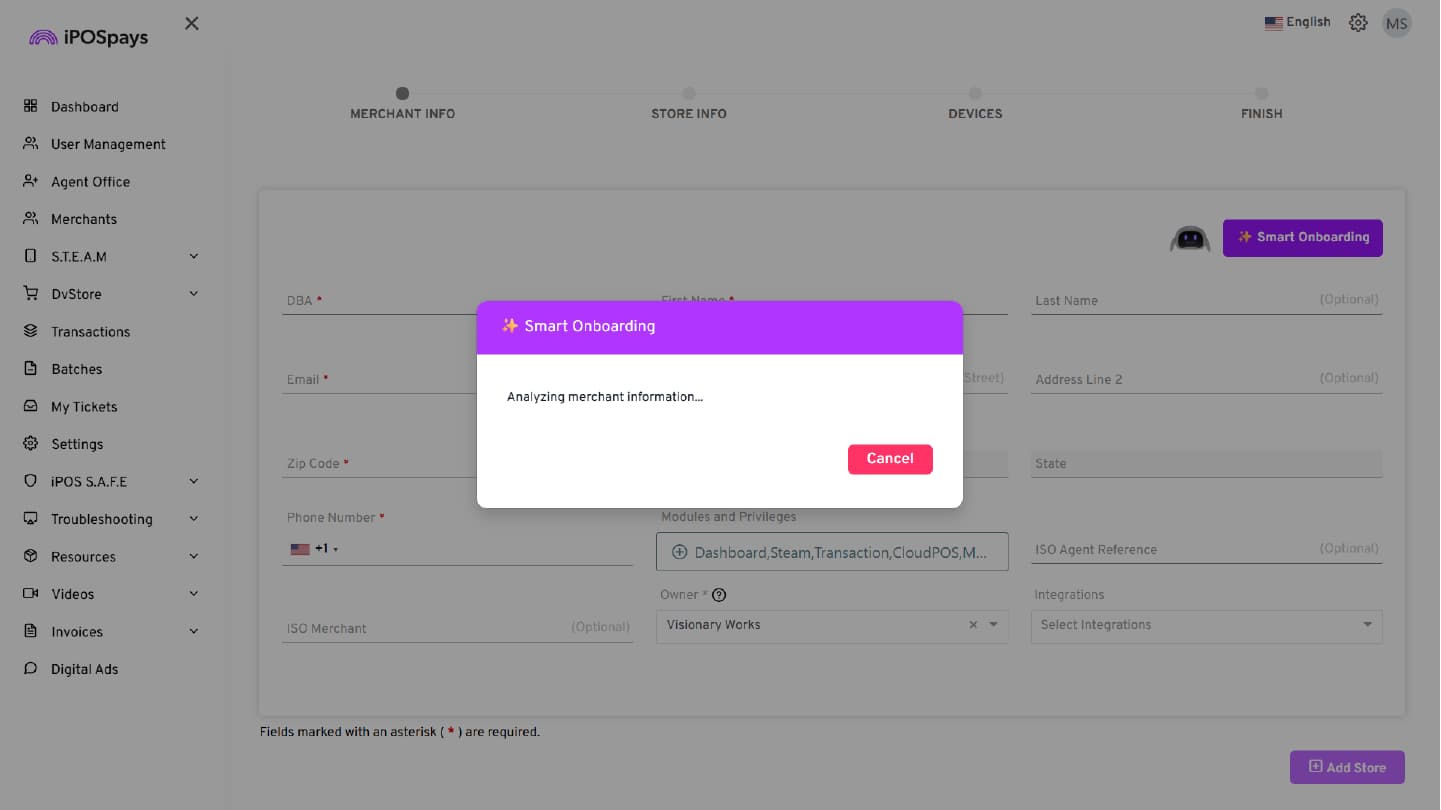Open Dashboard from the sidebar
The width and height of the screenshot is (1441, 810).
pos(84,107)
